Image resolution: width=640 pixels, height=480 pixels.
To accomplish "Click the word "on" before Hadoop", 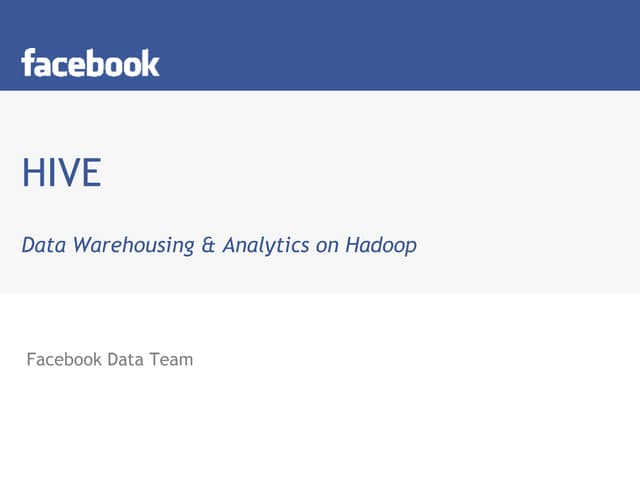I will click(x=328, y=245).
